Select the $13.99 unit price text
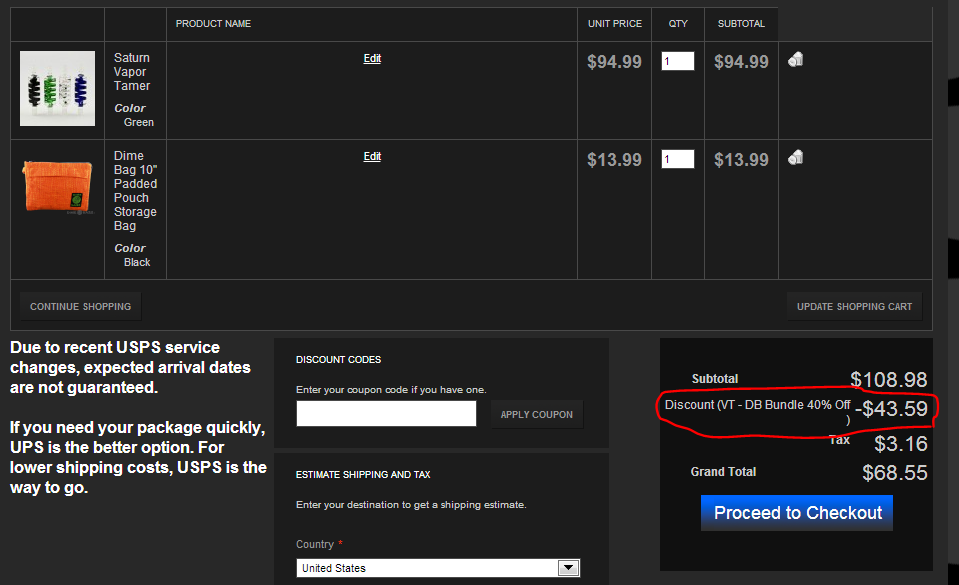This screenshot has height=585, width=959. (x=614, y=160)
